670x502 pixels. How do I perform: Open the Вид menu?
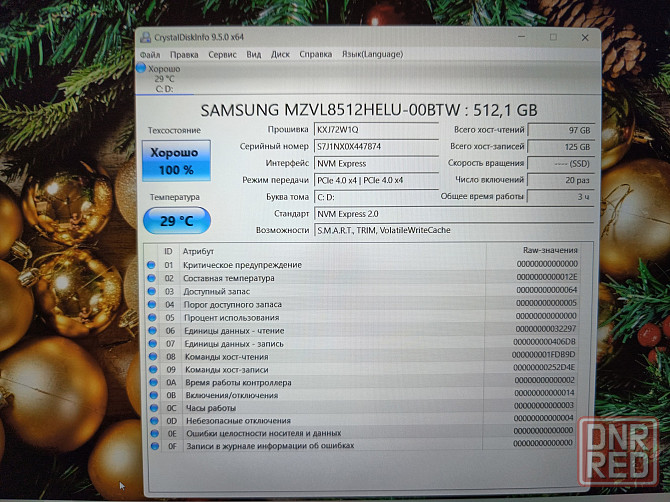pyautogui.click(x=254, y=54)
